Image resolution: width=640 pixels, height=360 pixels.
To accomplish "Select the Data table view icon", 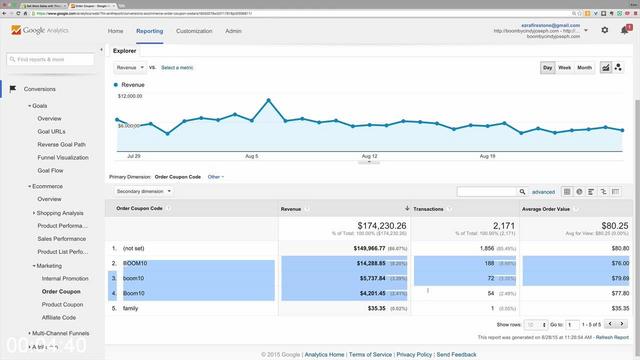I will coord(567,191).
